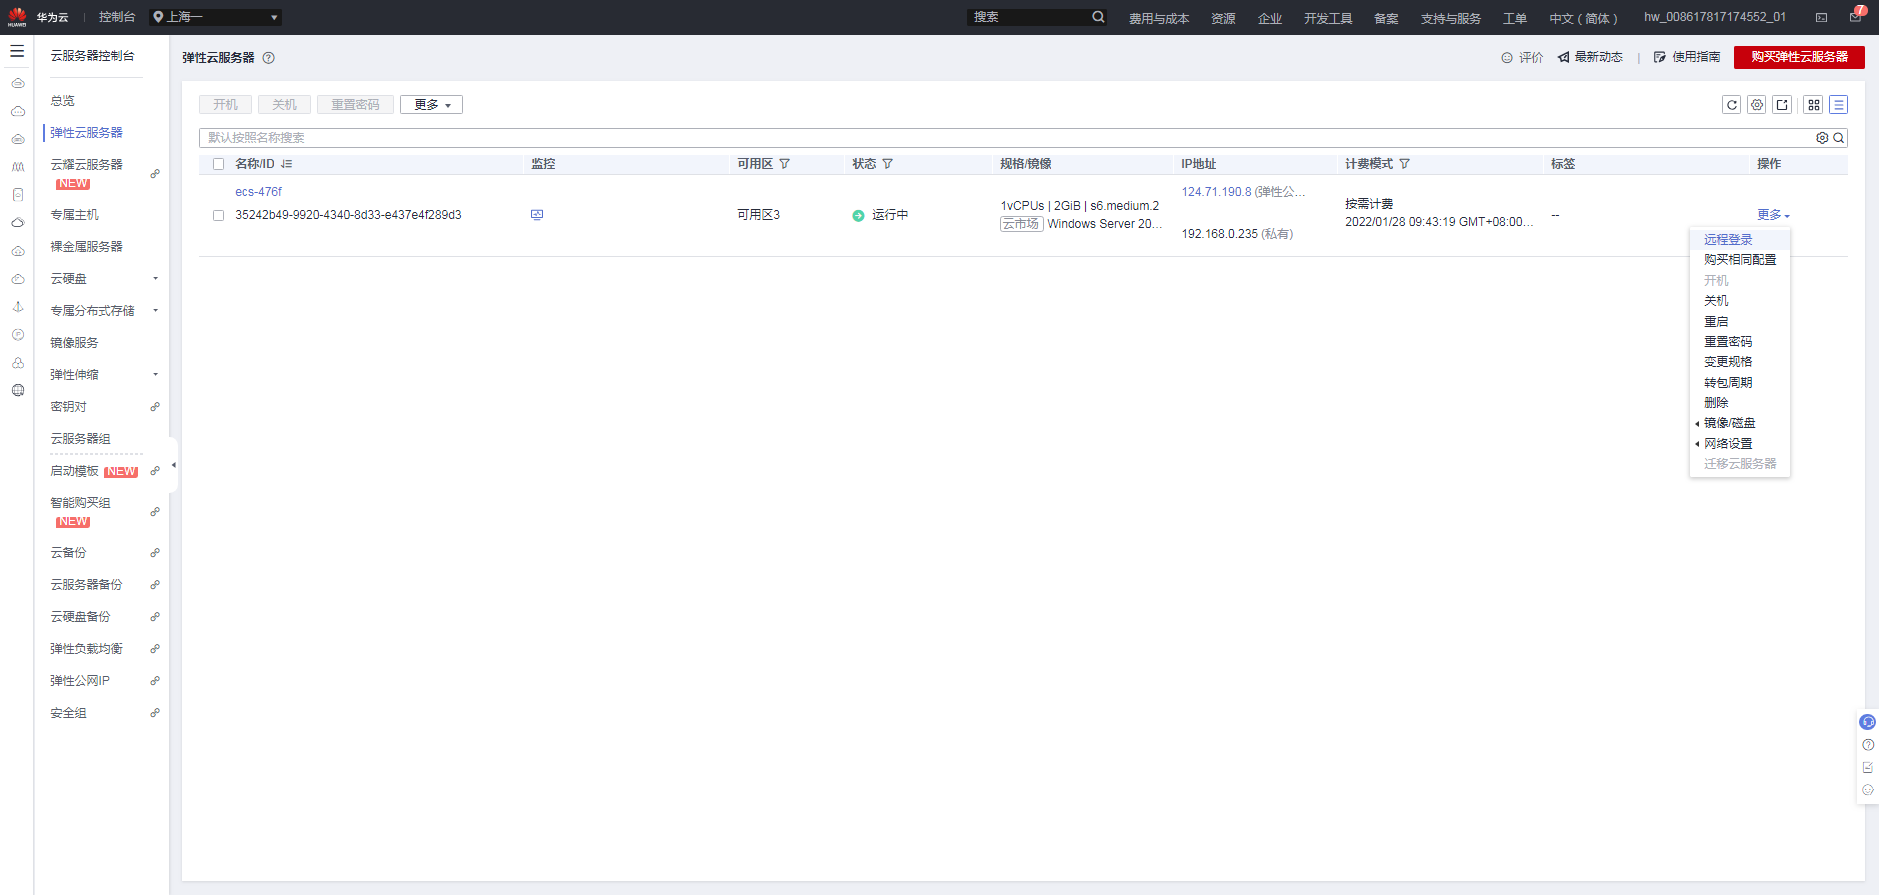Screen dimensions: 1879x895
Task: Filter by availability zone funnel
Action: [x=785, y=164]
